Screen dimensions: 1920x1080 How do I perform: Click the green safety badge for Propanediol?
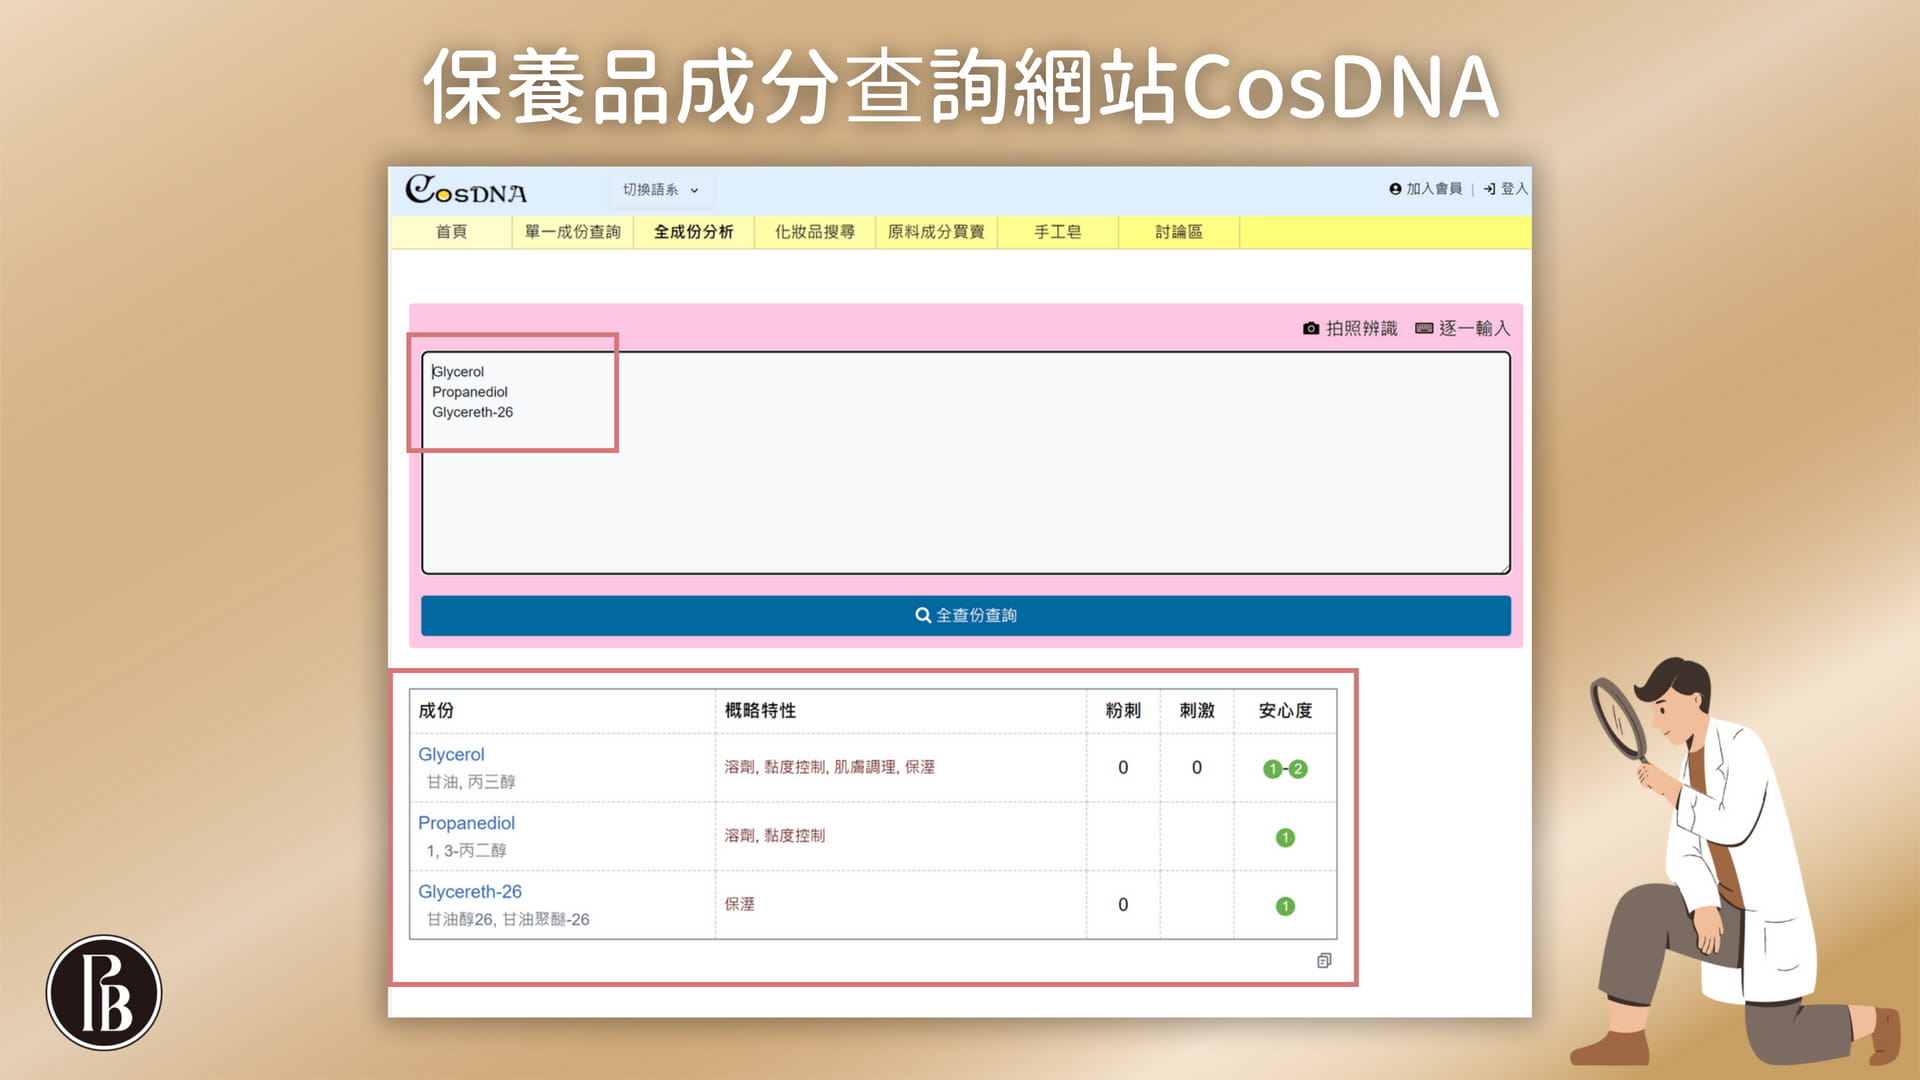pyautogui.click(x=1286, y=838)
